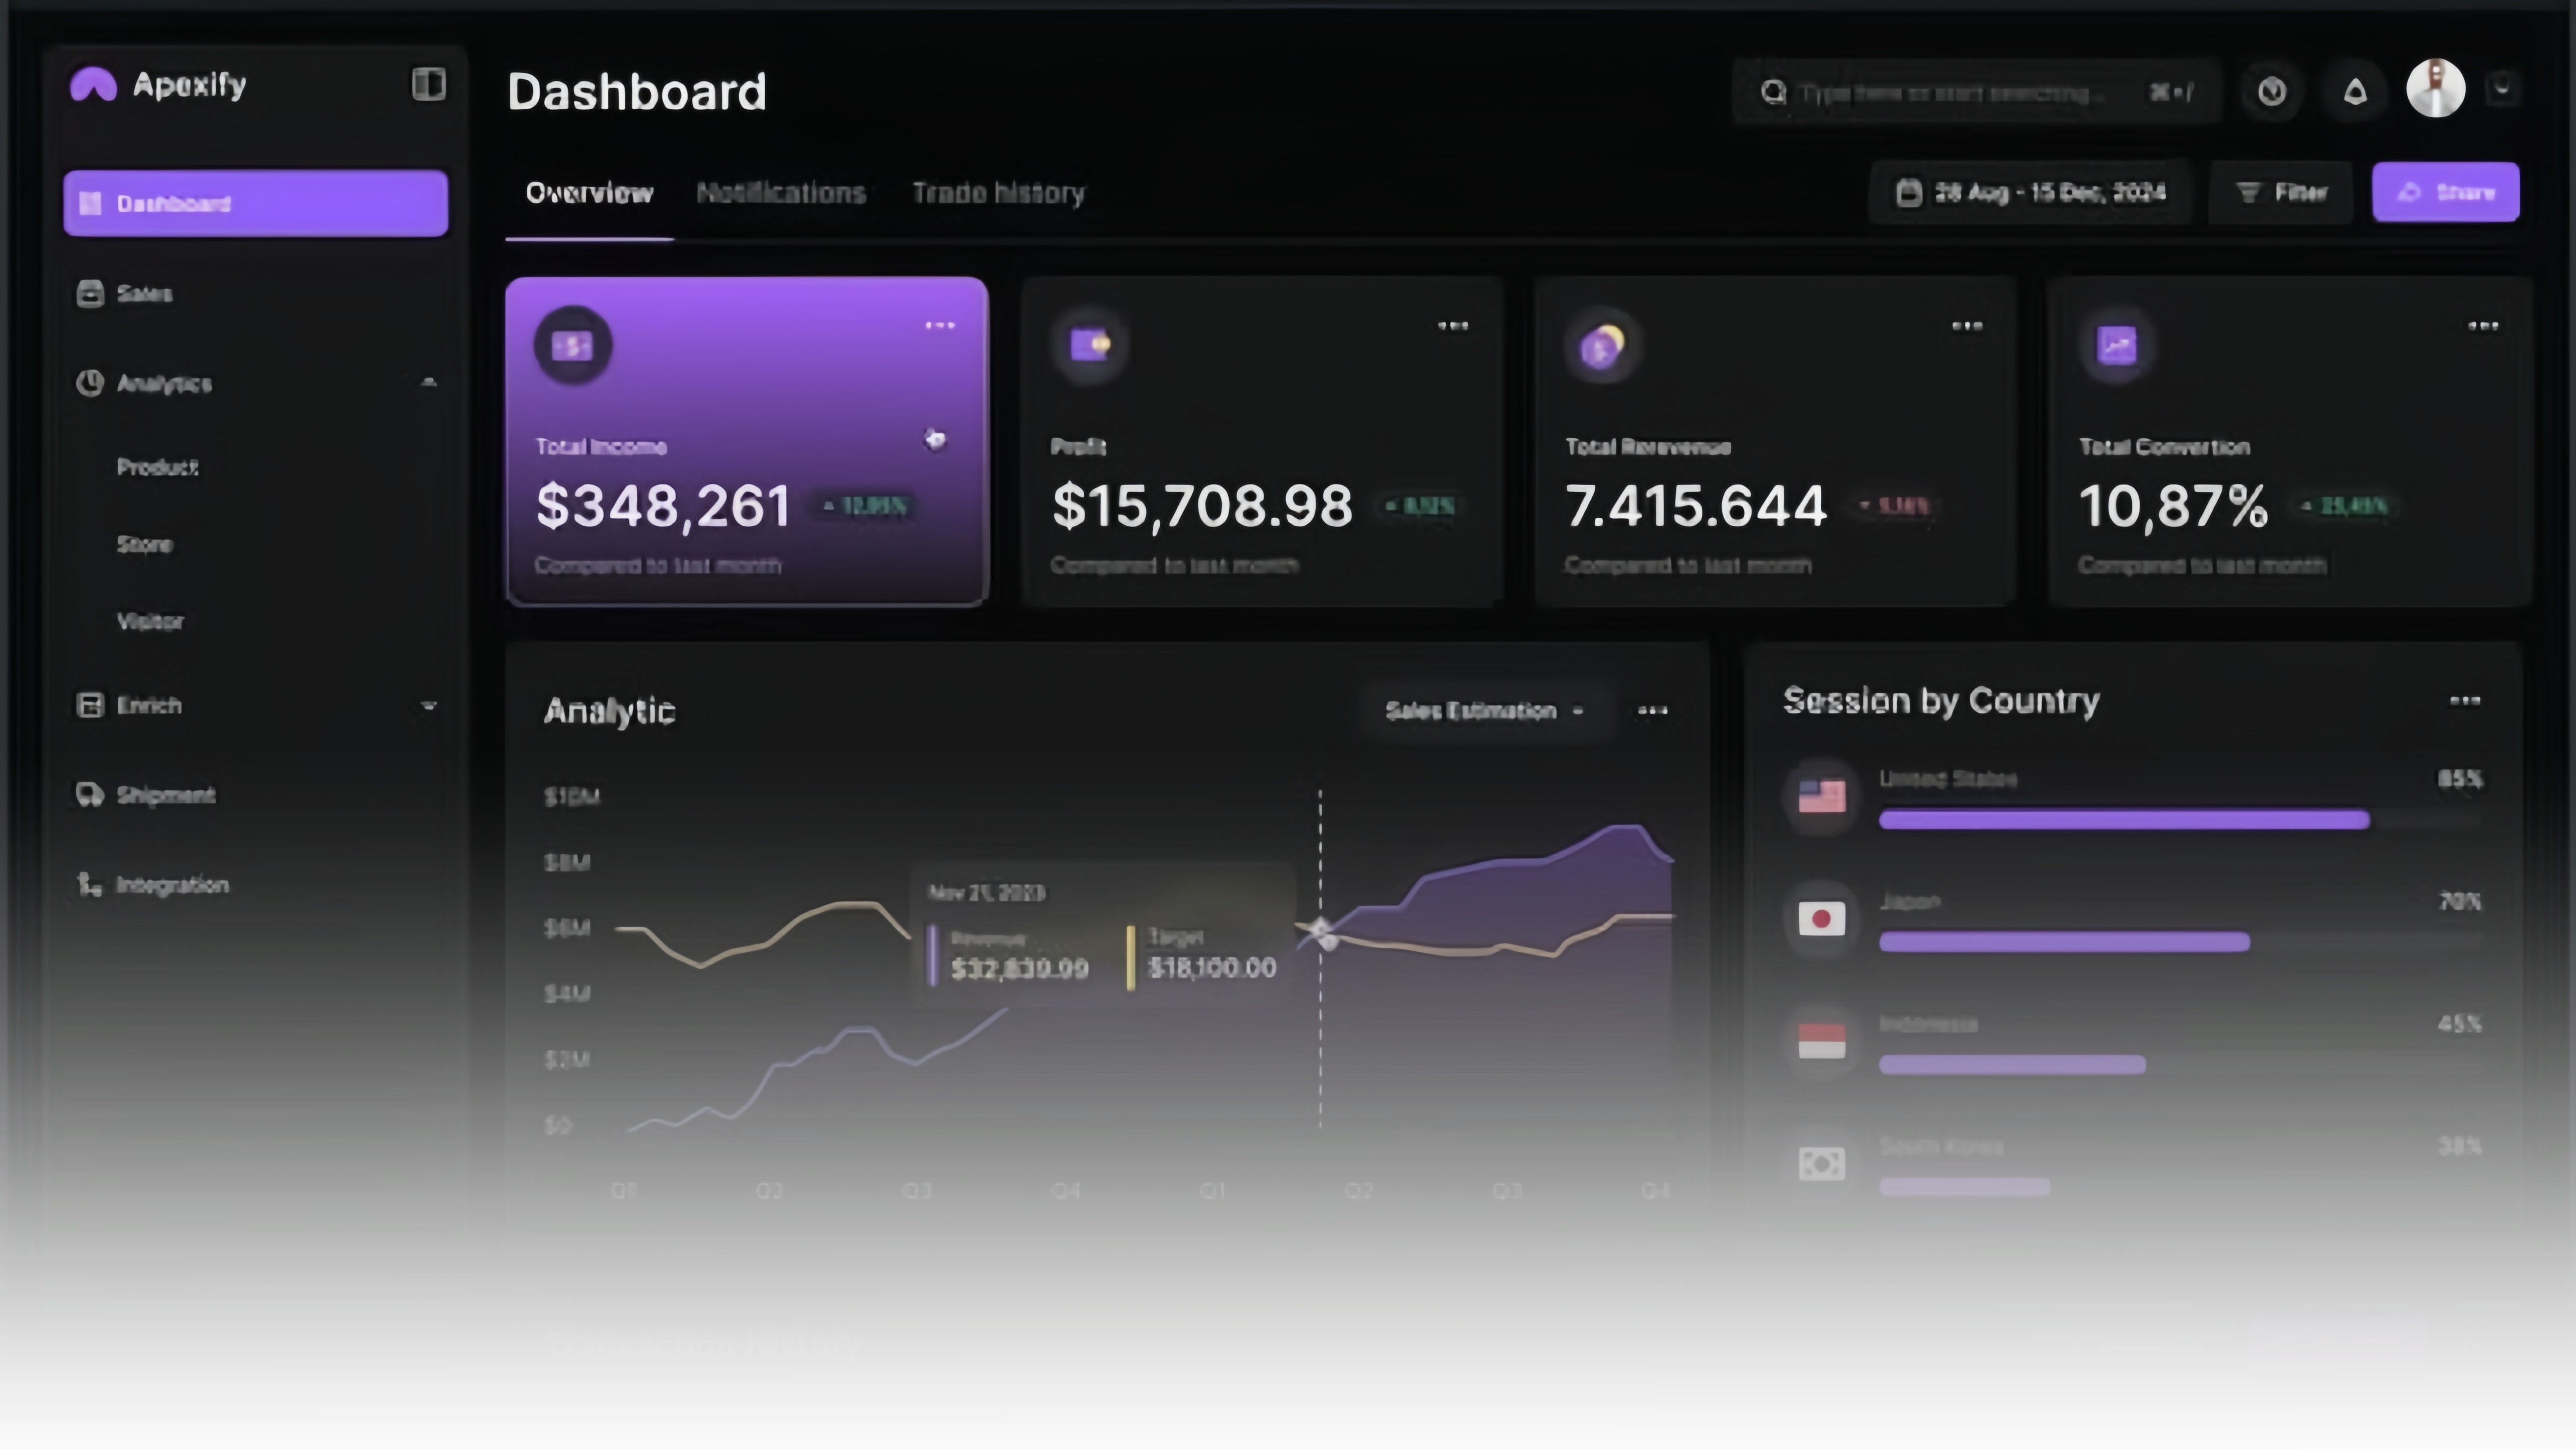Open the user profile avatar
Viewport: 2576px width, 1449px height.
pyautogui.click(x=2435, y=89)
